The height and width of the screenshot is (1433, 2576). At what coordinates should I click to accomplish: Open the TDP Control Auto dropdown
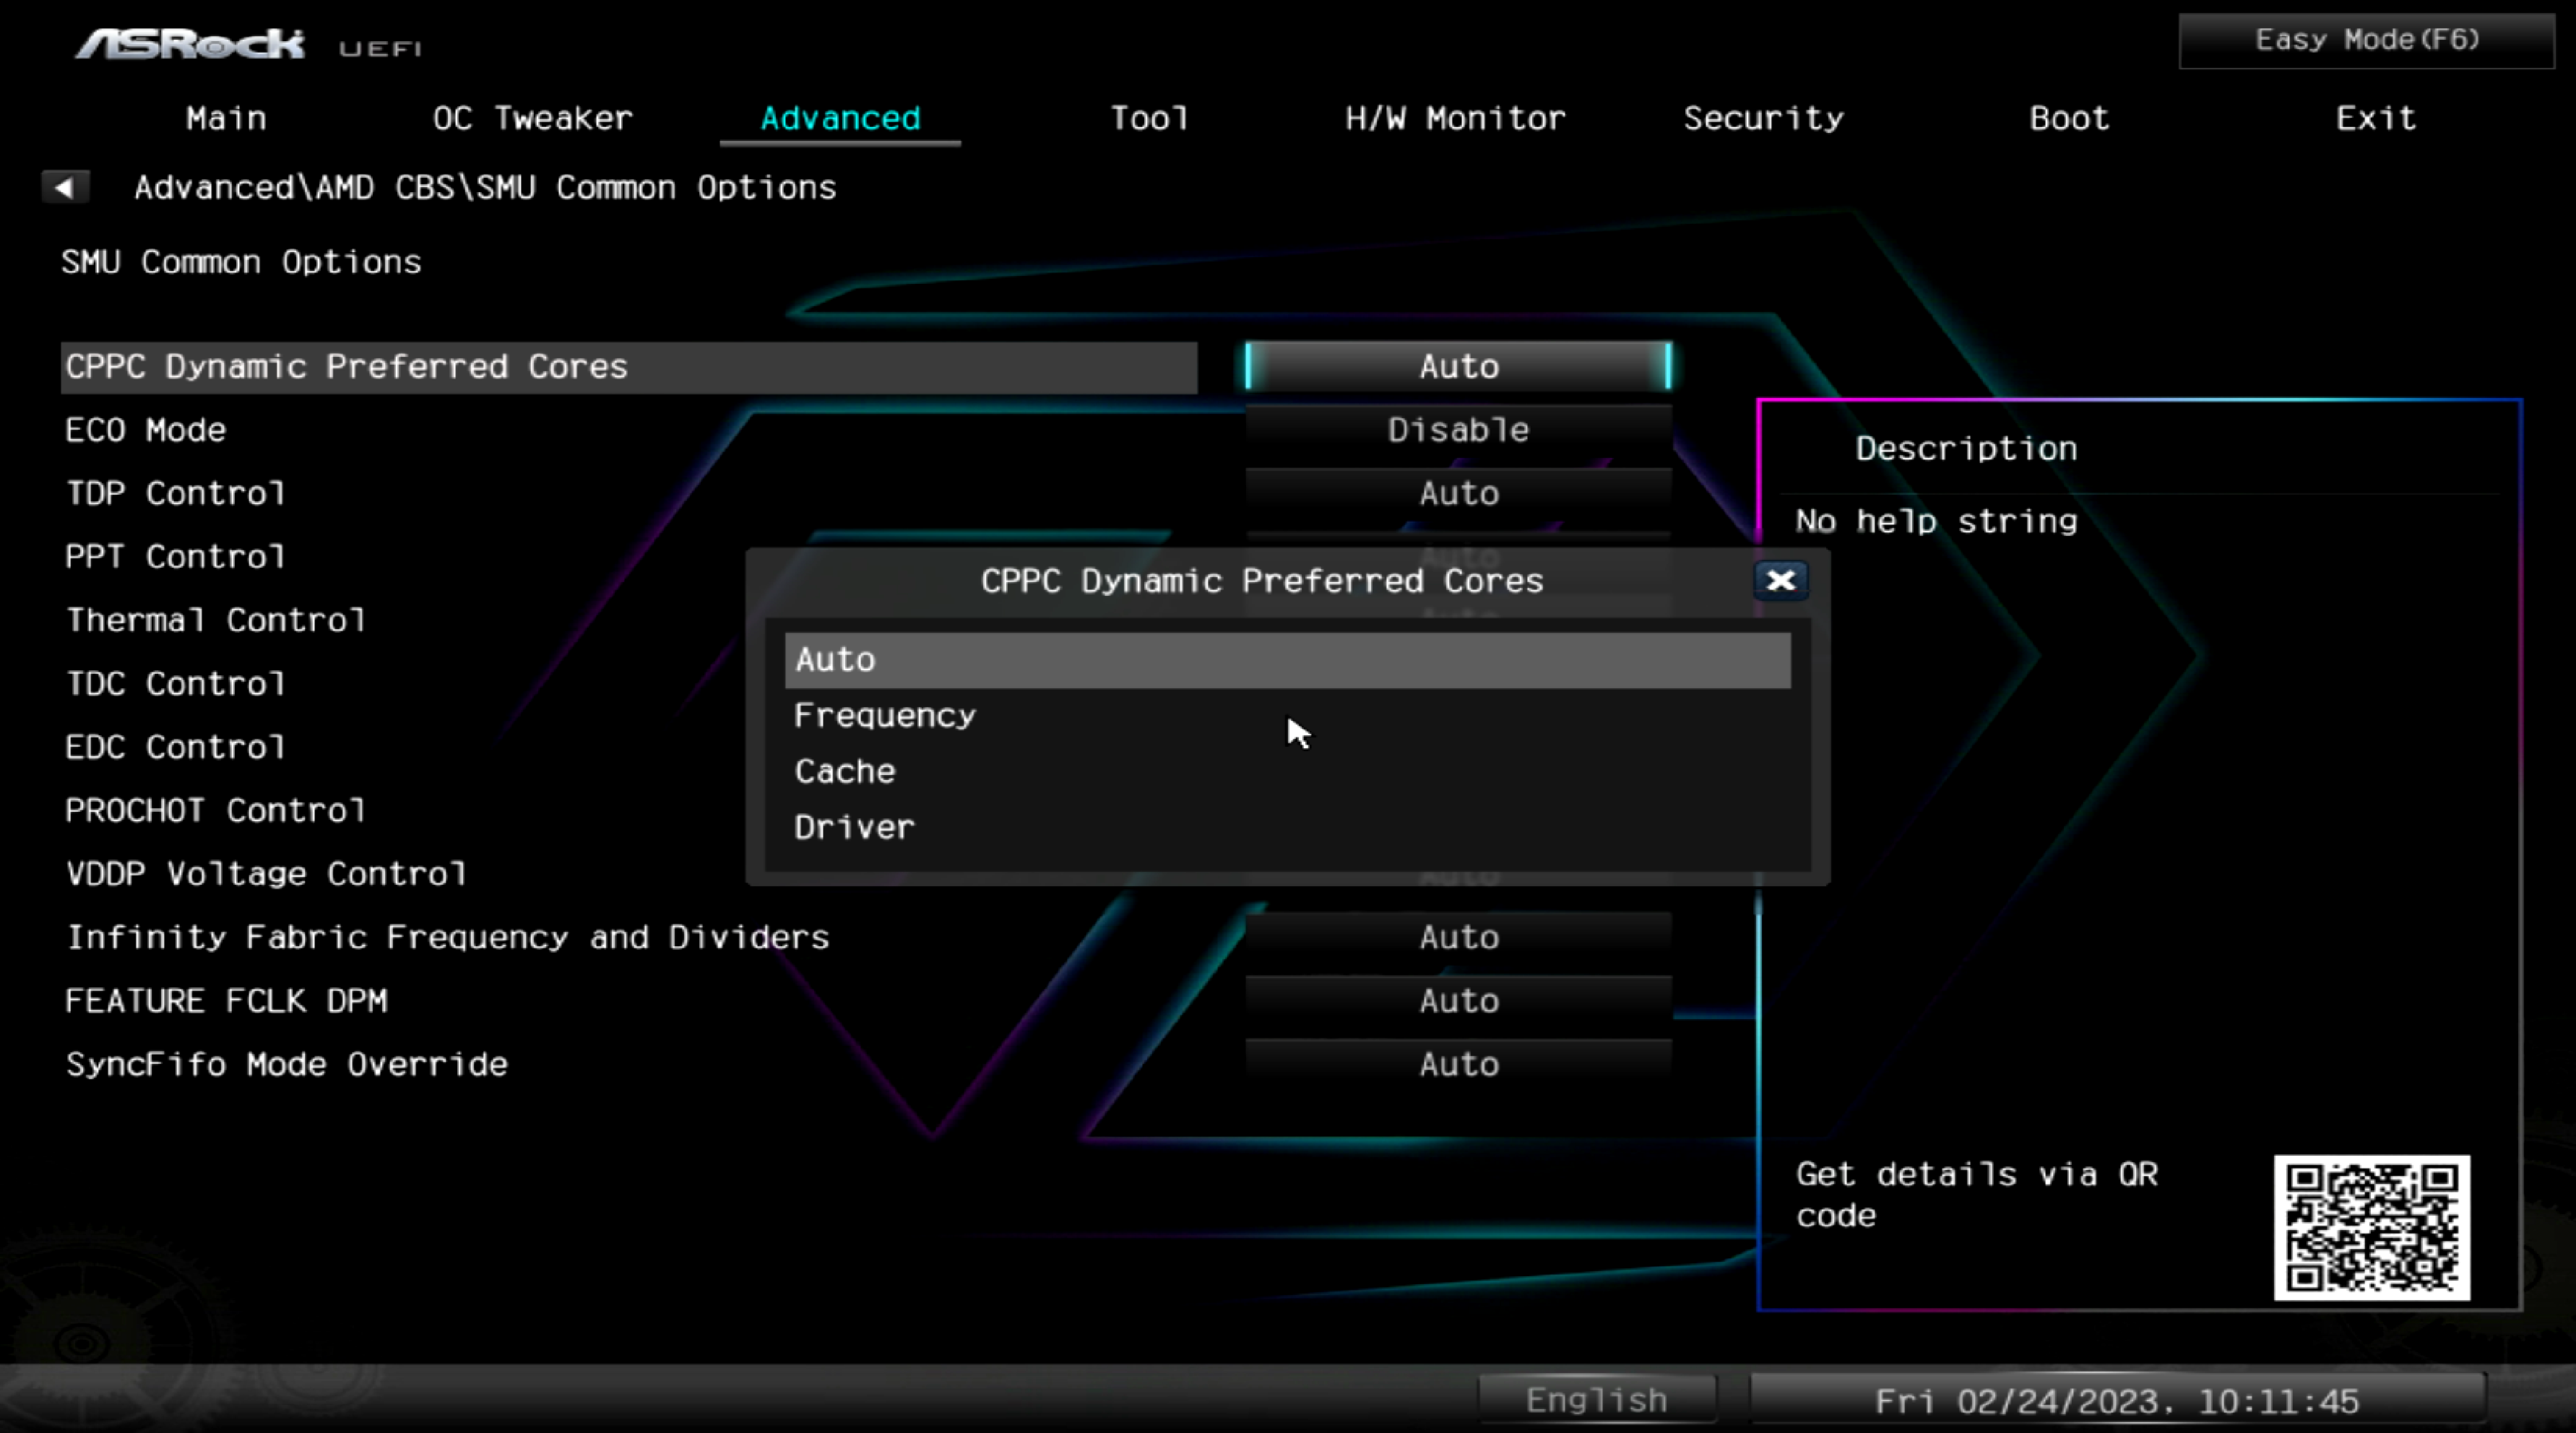1458,493
